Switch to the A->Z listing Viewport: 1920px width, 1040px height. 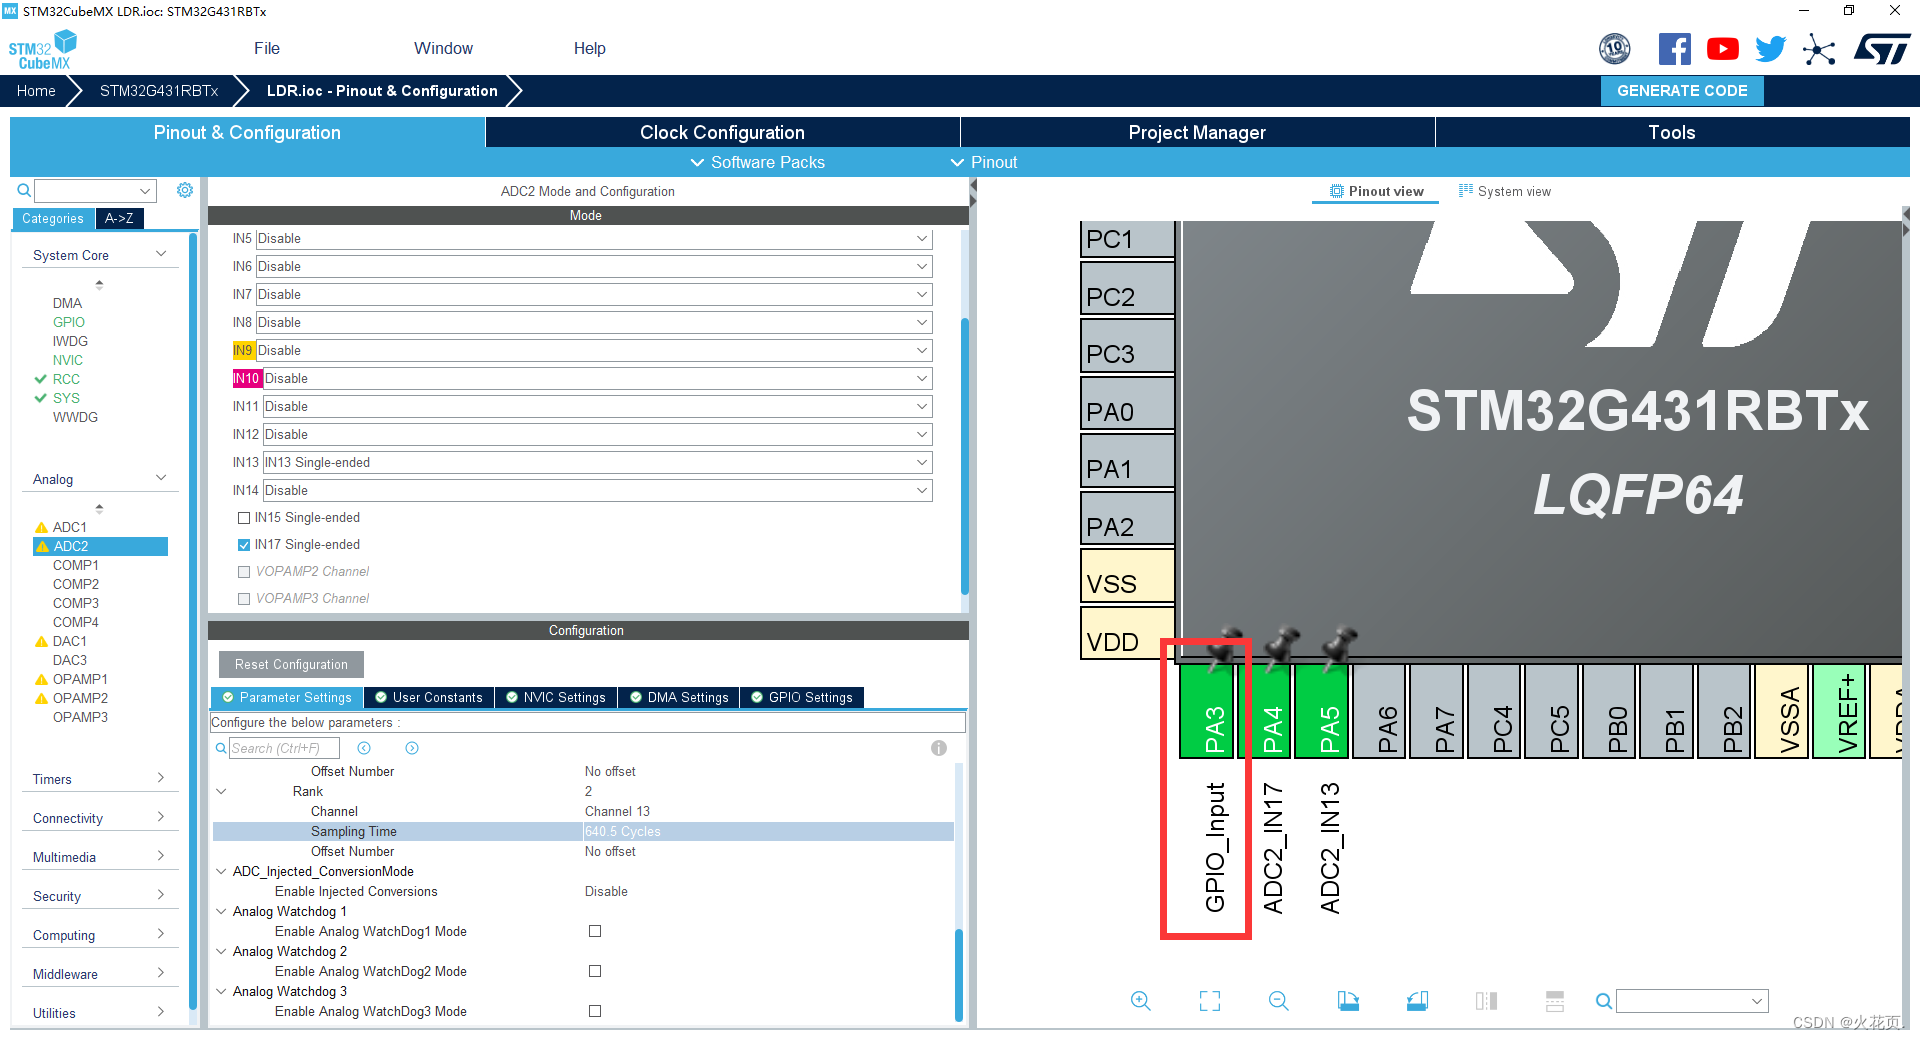[120, 218]
